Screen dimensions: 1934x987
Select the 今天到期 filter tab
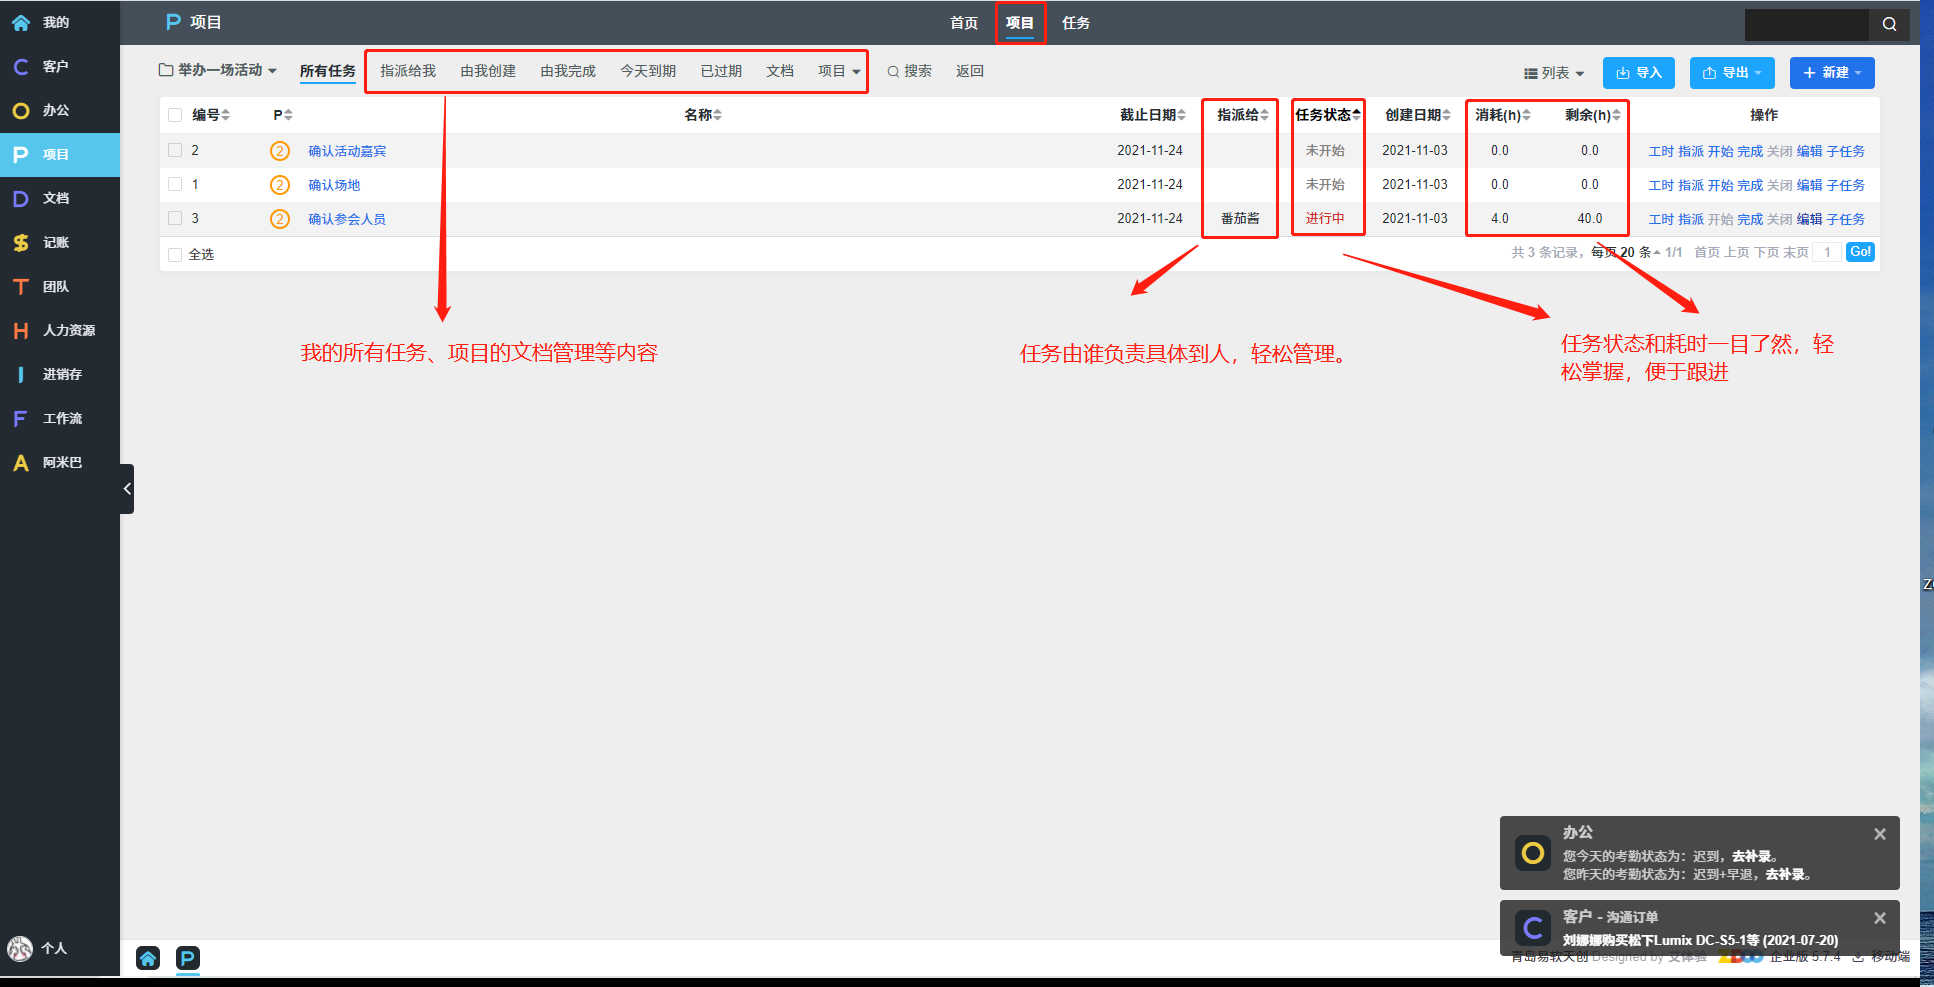(648, 71)
